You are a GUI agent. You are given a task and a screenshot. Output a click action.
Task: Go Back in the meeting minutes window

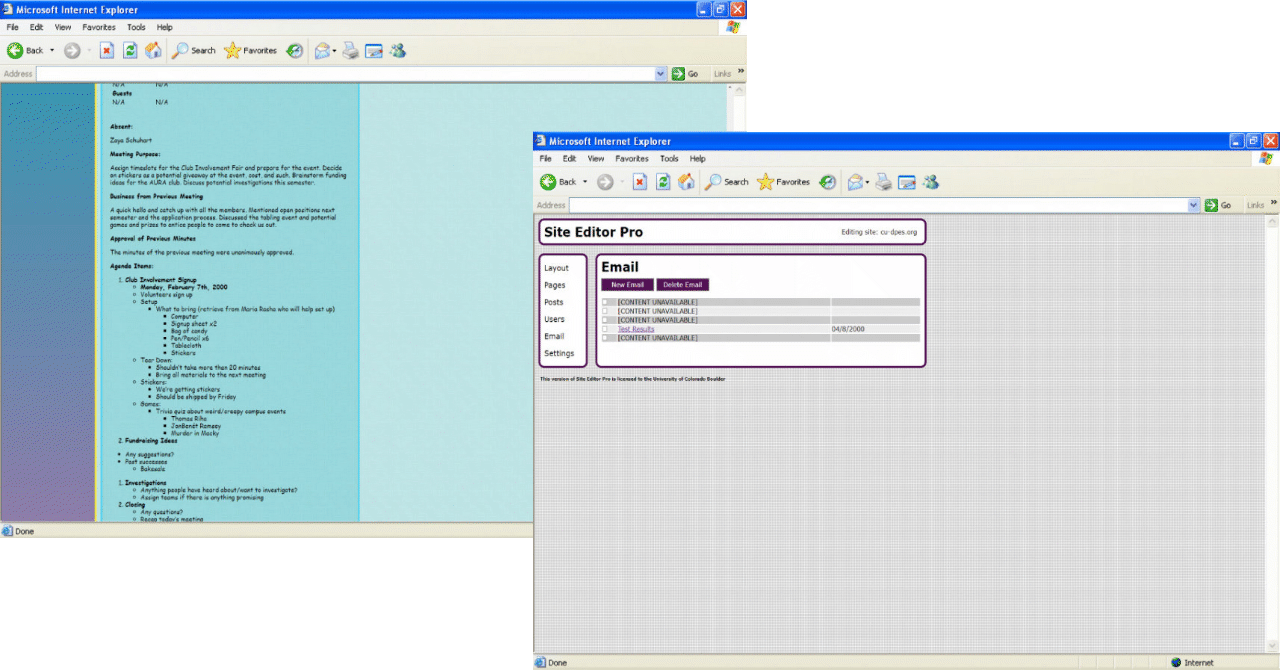(x=26, y=50)
